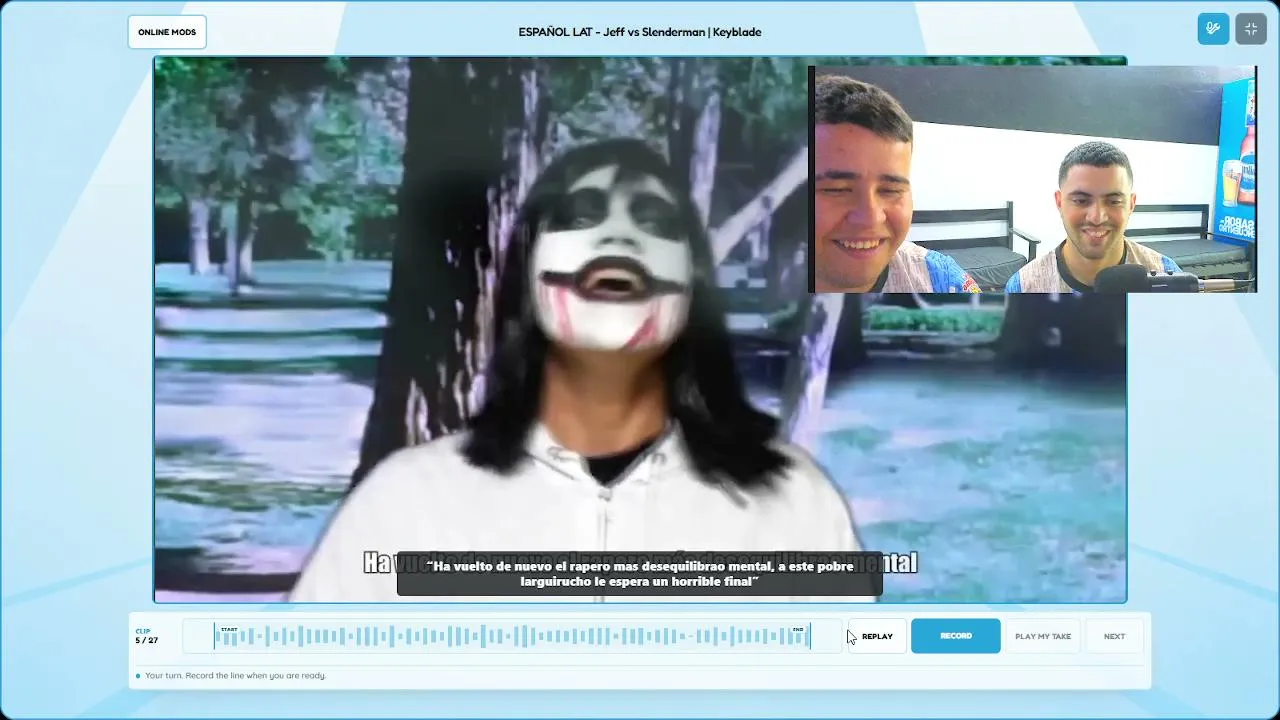Replay the original clip line

[877, 636]
